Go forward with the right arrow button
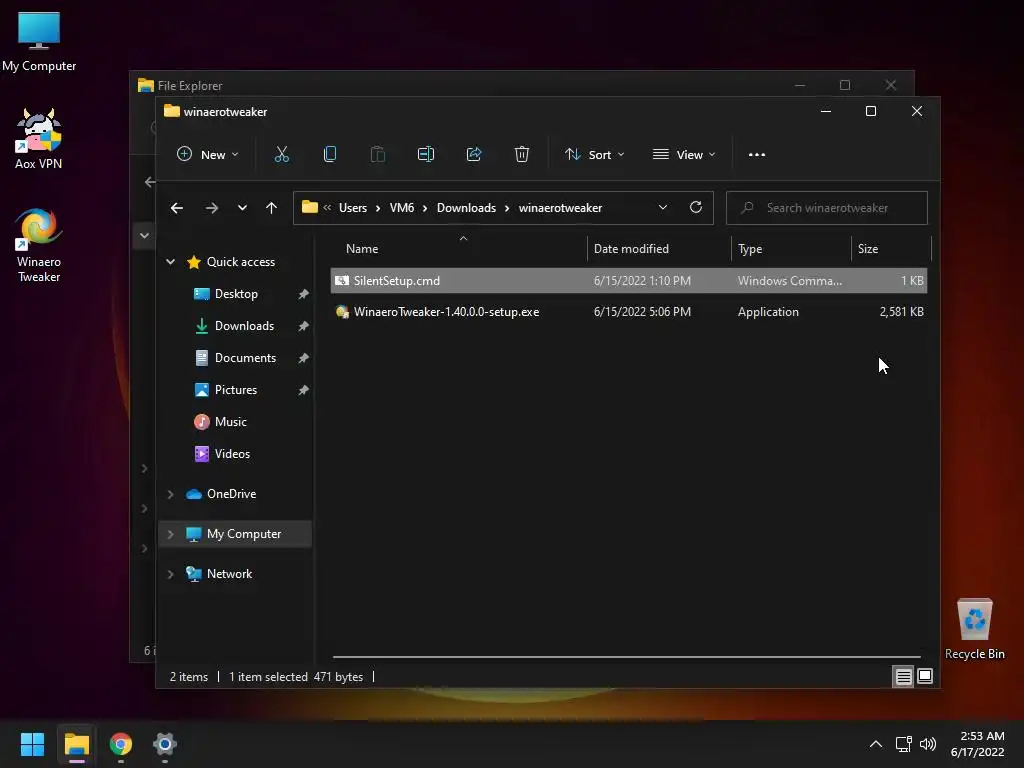 tap(212, 208)
